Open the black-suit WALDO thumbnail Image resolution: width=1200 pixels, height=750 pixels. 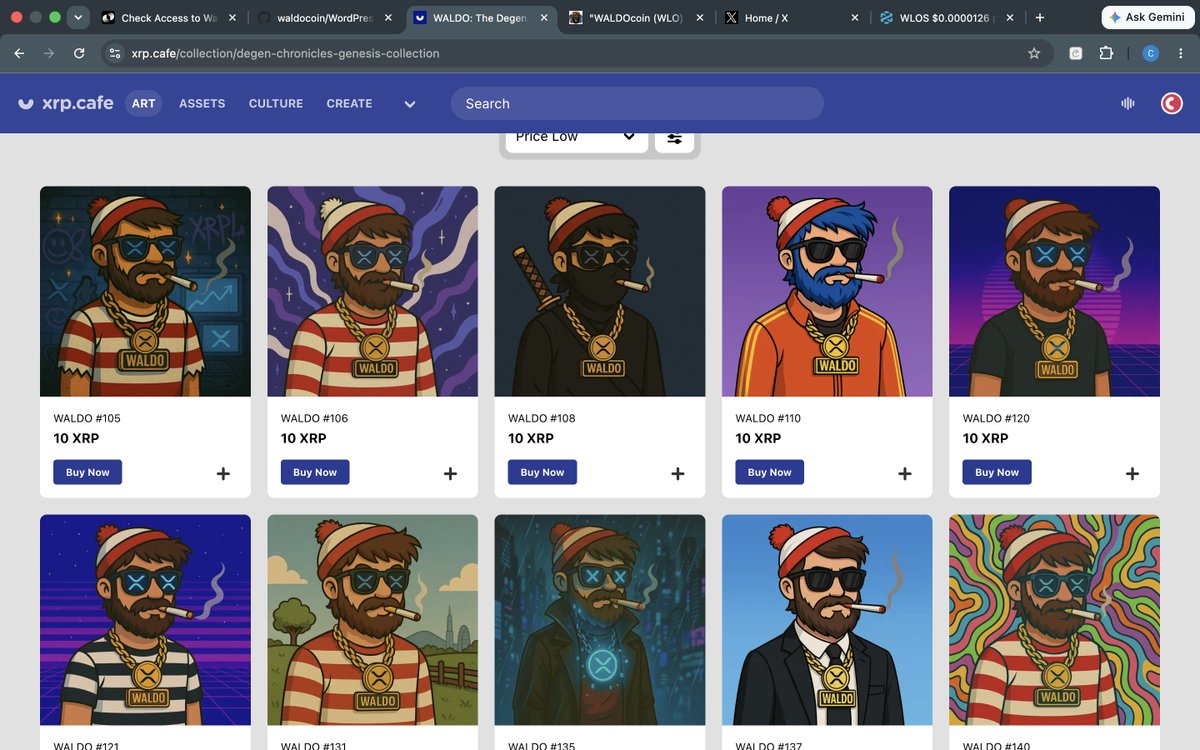(827, 620)
